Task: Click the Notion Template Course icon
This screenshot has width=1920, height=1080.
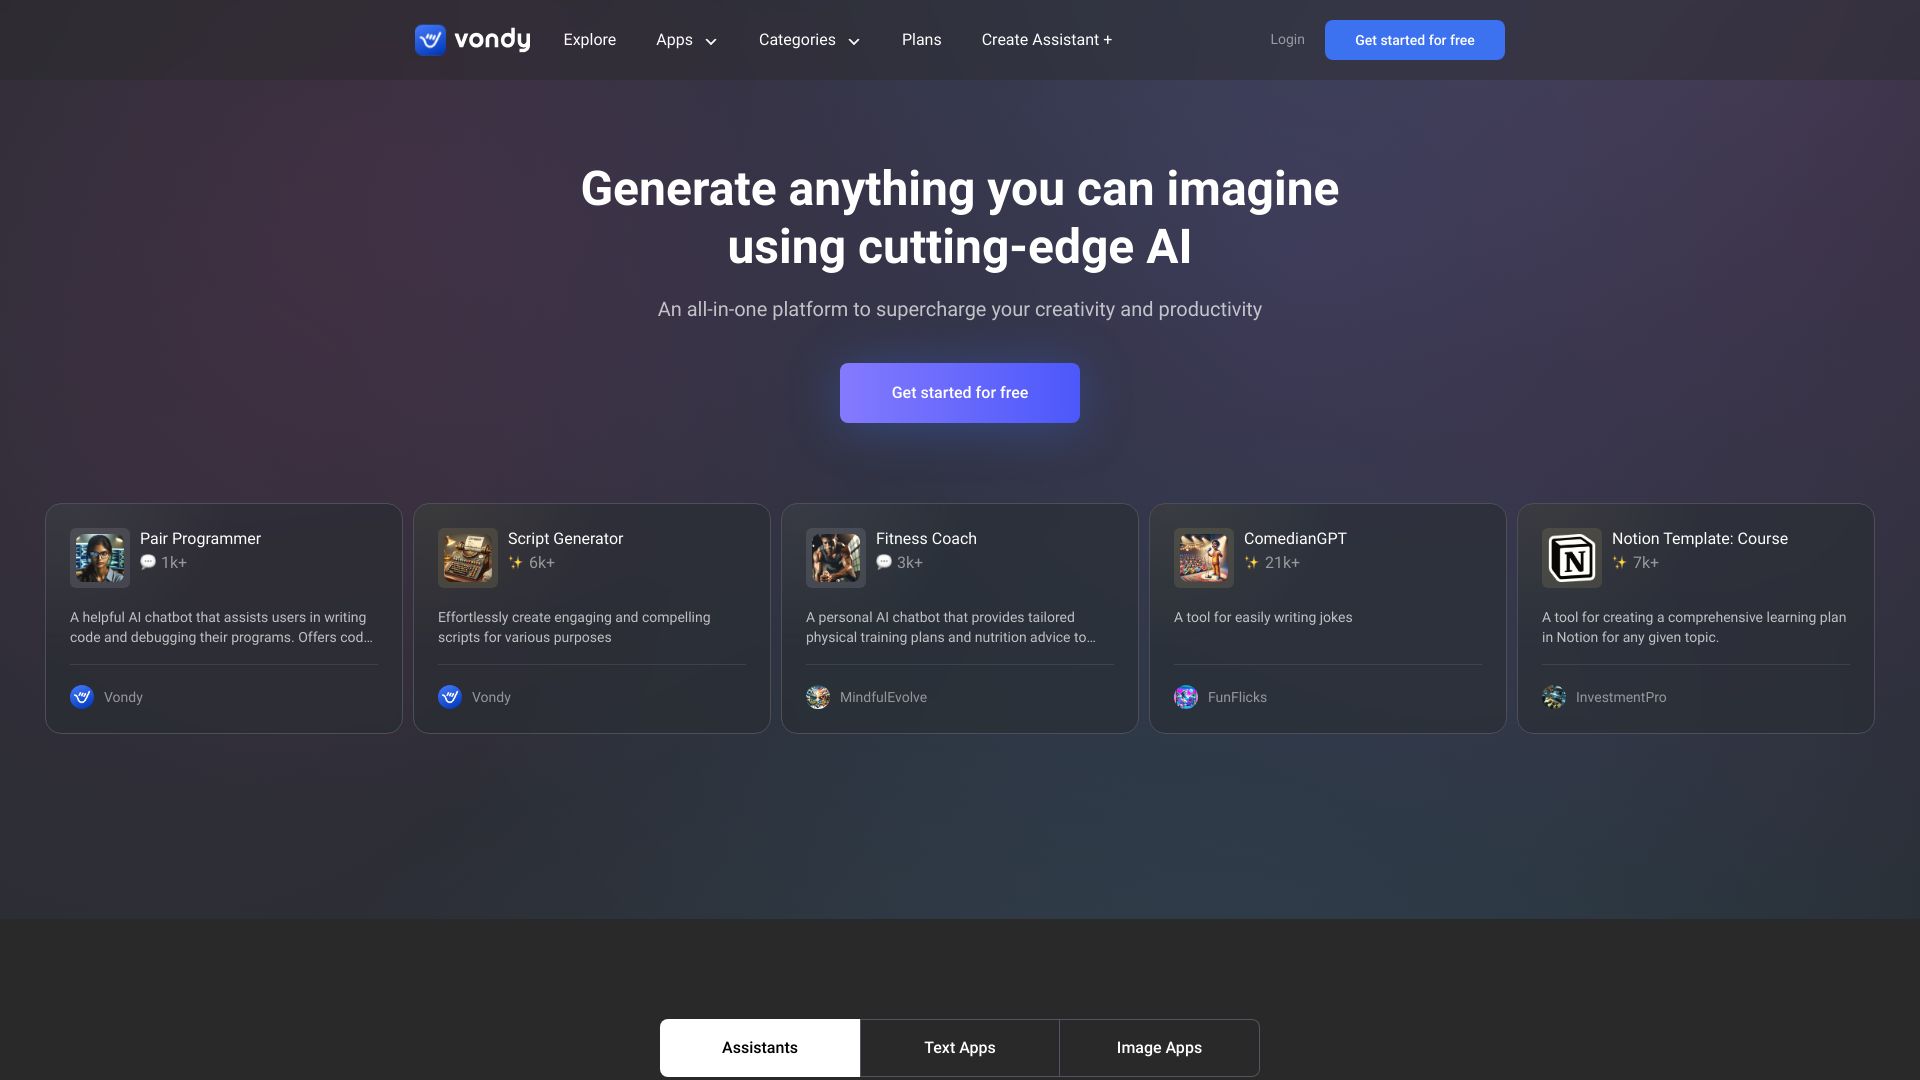Action: click(1571, 556)
